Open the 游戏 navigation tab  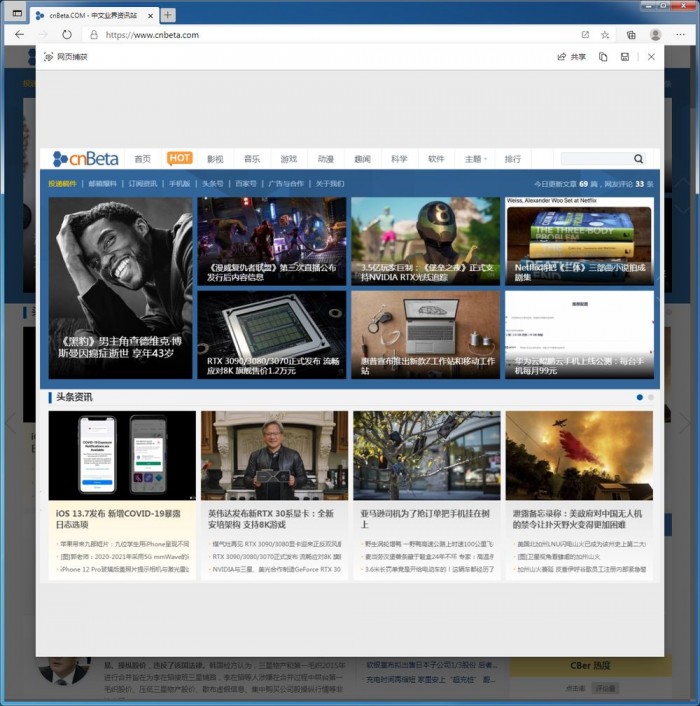click(289, 159)
